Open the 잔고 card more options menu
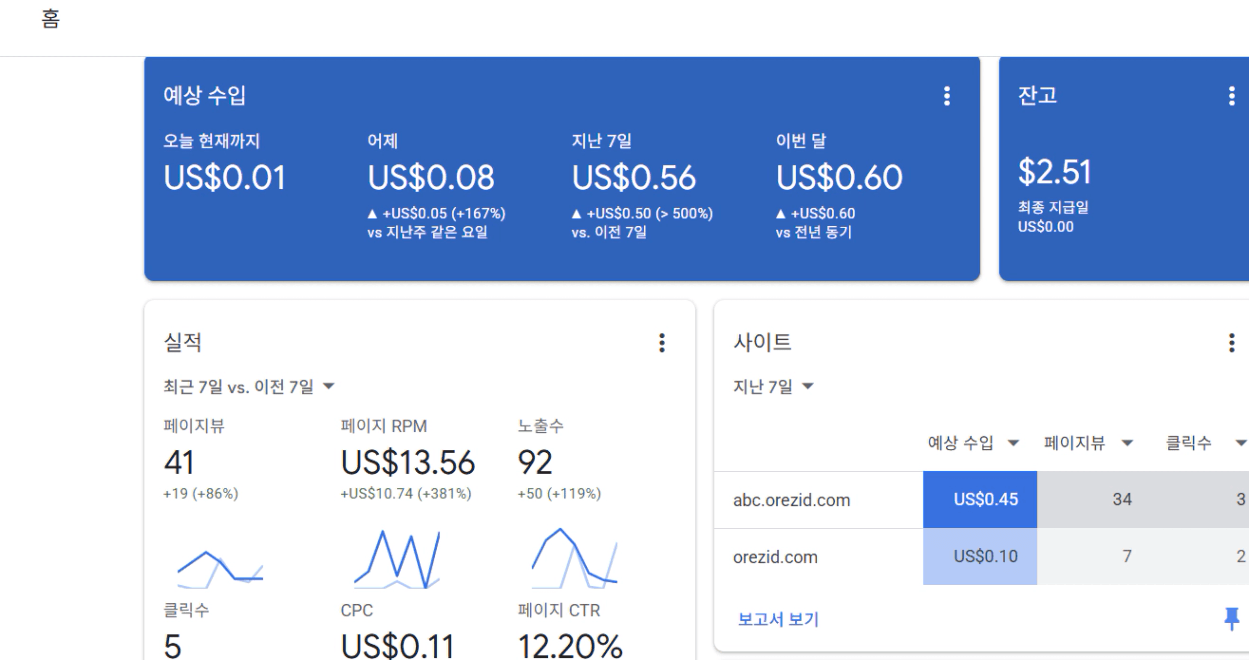The height and width of the screenshot is (660, 1249). [1231, 96]
